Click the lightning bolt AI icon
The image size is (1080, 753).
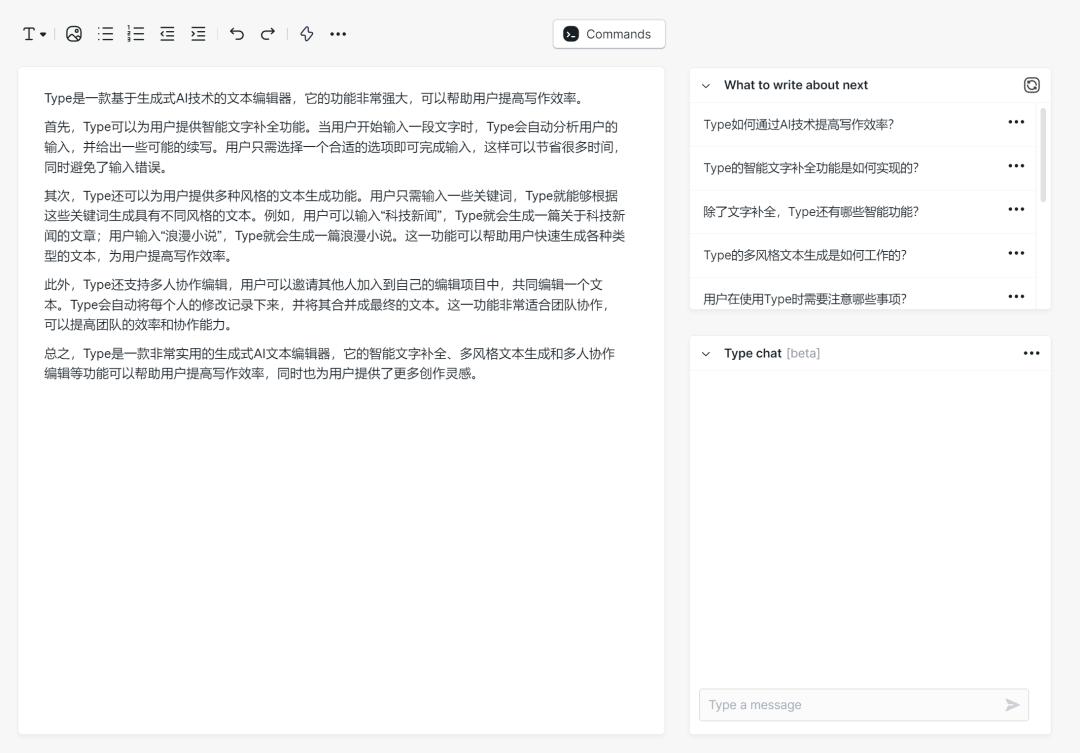[307, 34]
